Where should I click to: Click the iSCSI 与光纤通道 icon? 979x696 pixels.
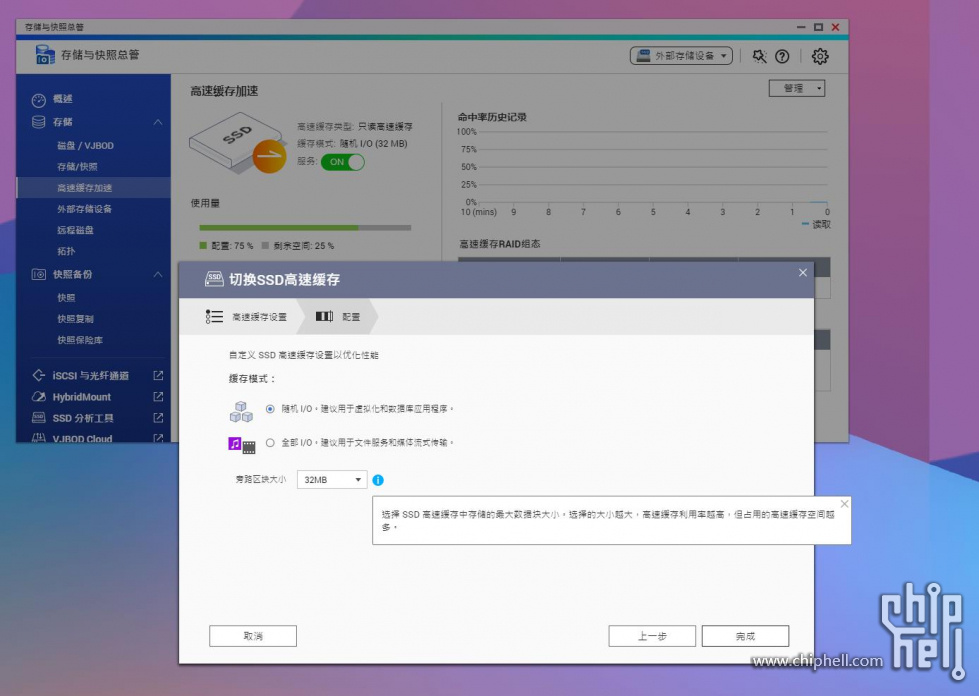coord(39,375)
